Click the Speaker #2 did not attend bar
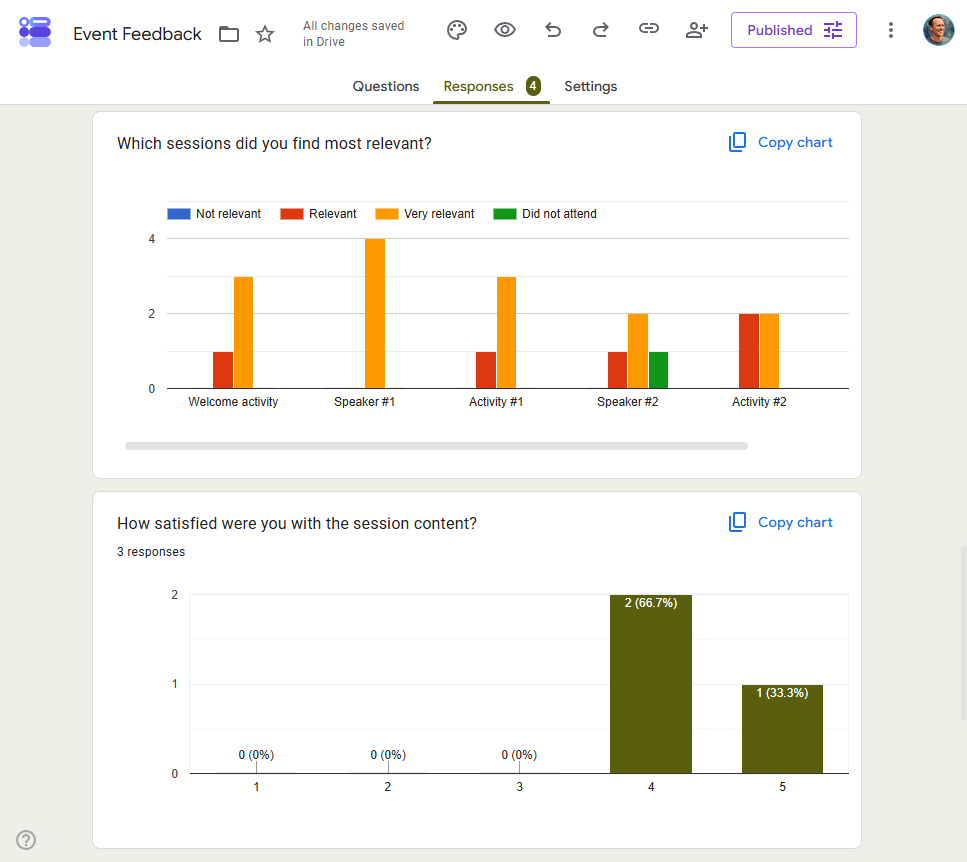The height and width of the screenshot is (862, 967). (659, 370)
